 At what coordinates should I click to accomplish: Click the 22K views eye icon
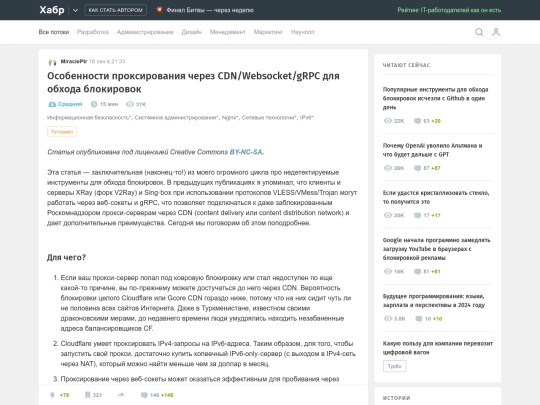click(x=388, y=121)
